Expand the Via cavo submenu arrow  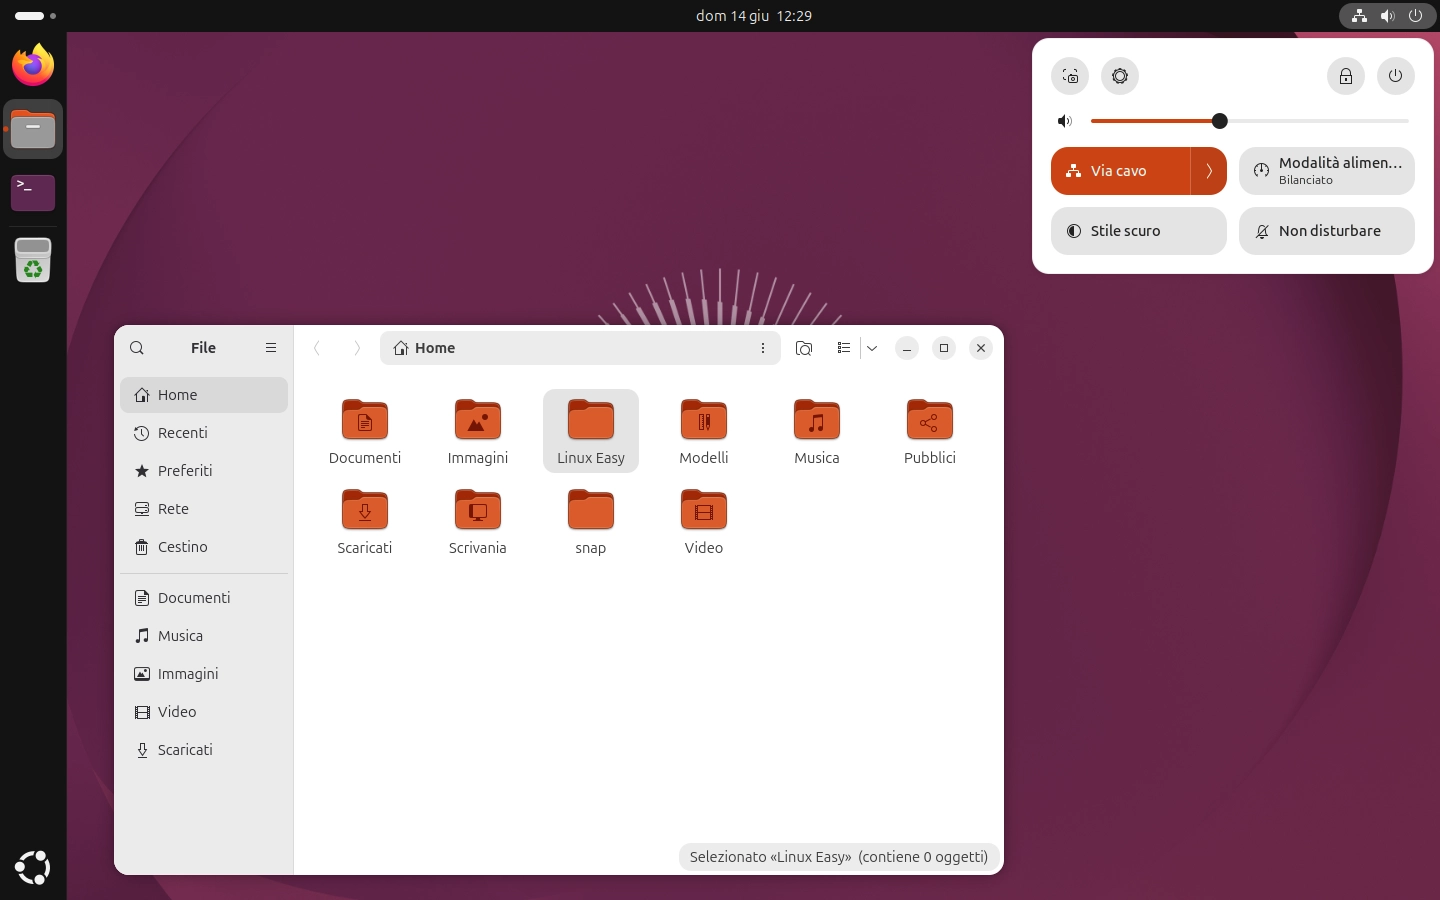(1209, 171)
